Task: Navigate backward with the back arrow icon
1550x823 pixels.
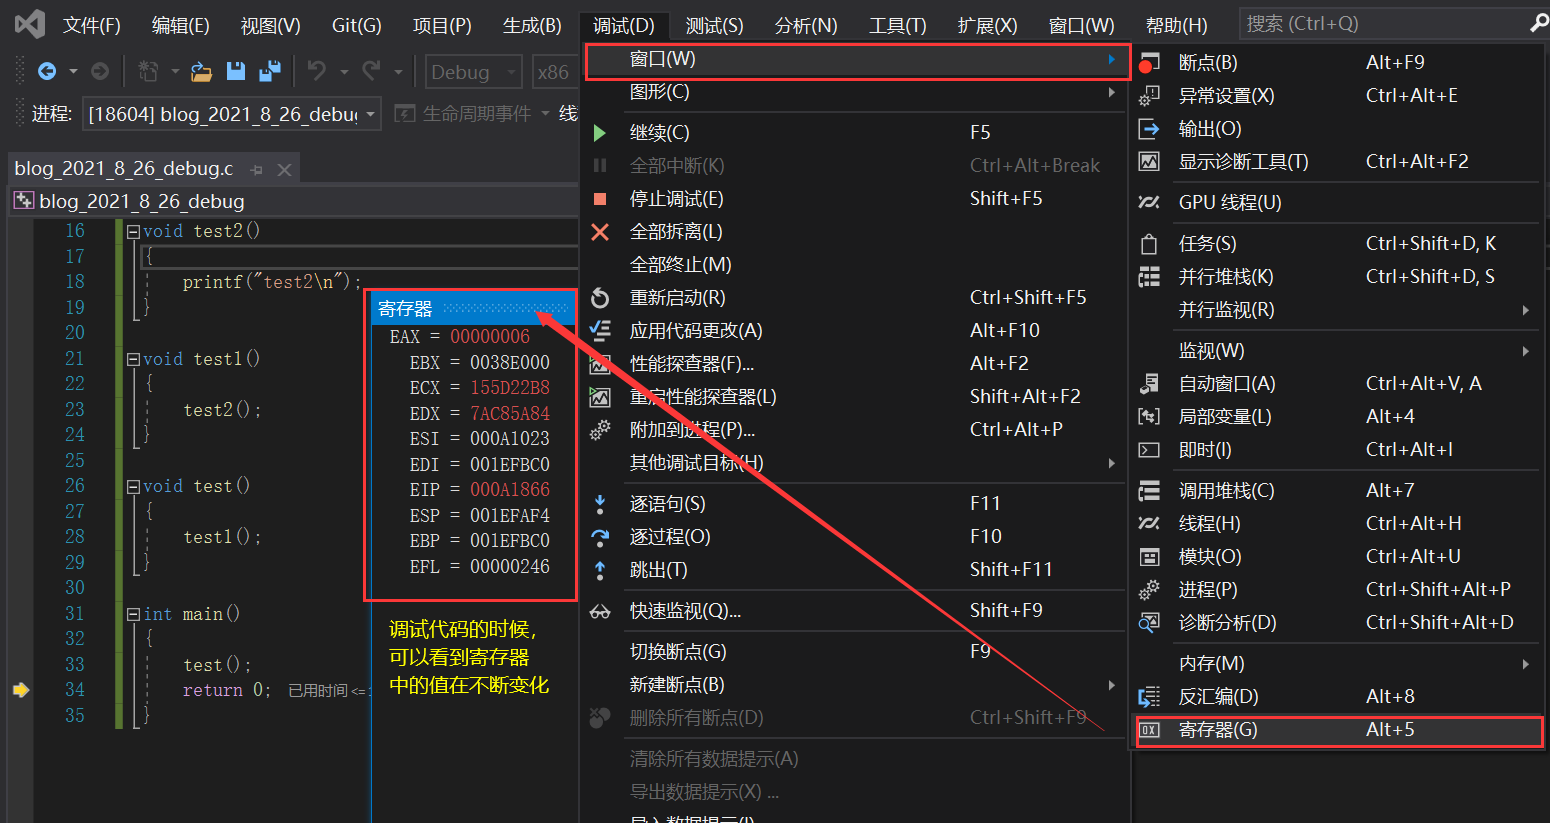Action: pyautogui.click(x=47, y=71)
